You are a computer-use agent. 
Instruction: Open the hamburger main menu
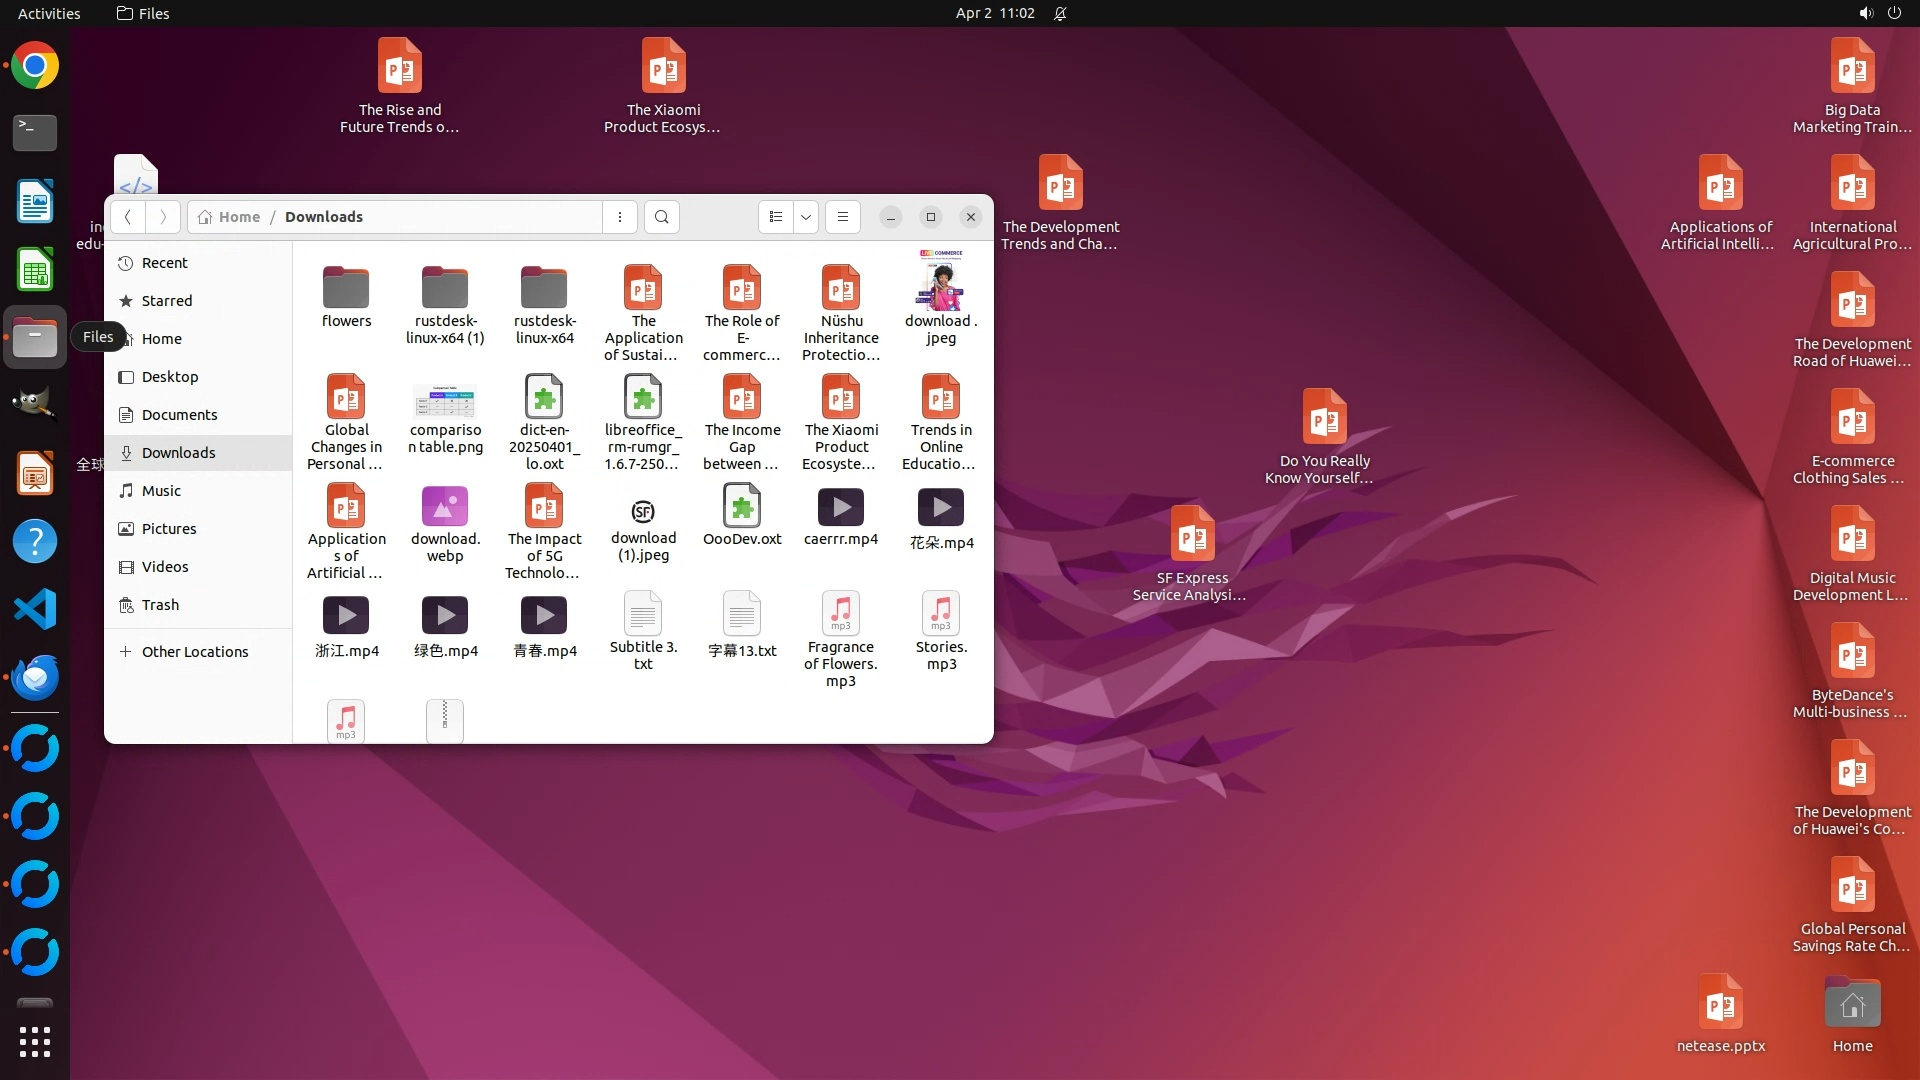click(842, 217)
